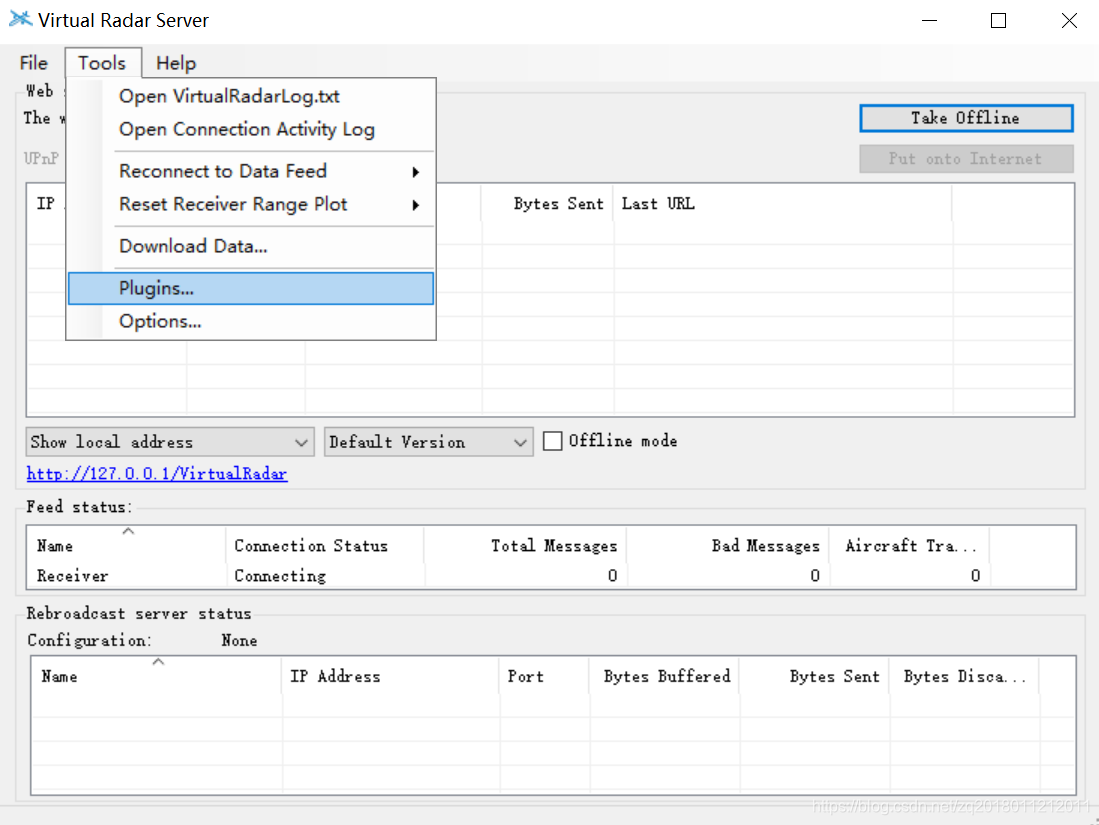The width and height of the screenshot is (1099, 825).
Task: Choose Download Data... from Tools menu
Action: 250,246
